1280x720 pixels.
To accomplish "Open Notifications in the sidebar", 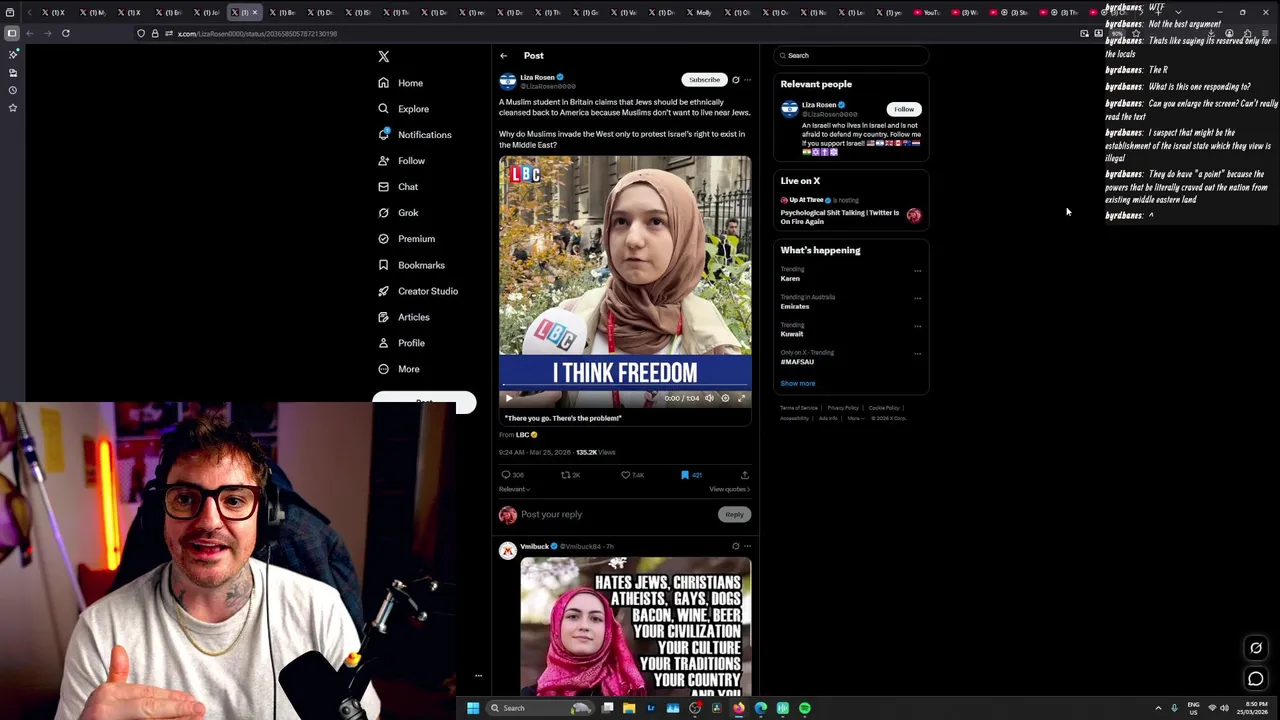I will coord(415,135).
